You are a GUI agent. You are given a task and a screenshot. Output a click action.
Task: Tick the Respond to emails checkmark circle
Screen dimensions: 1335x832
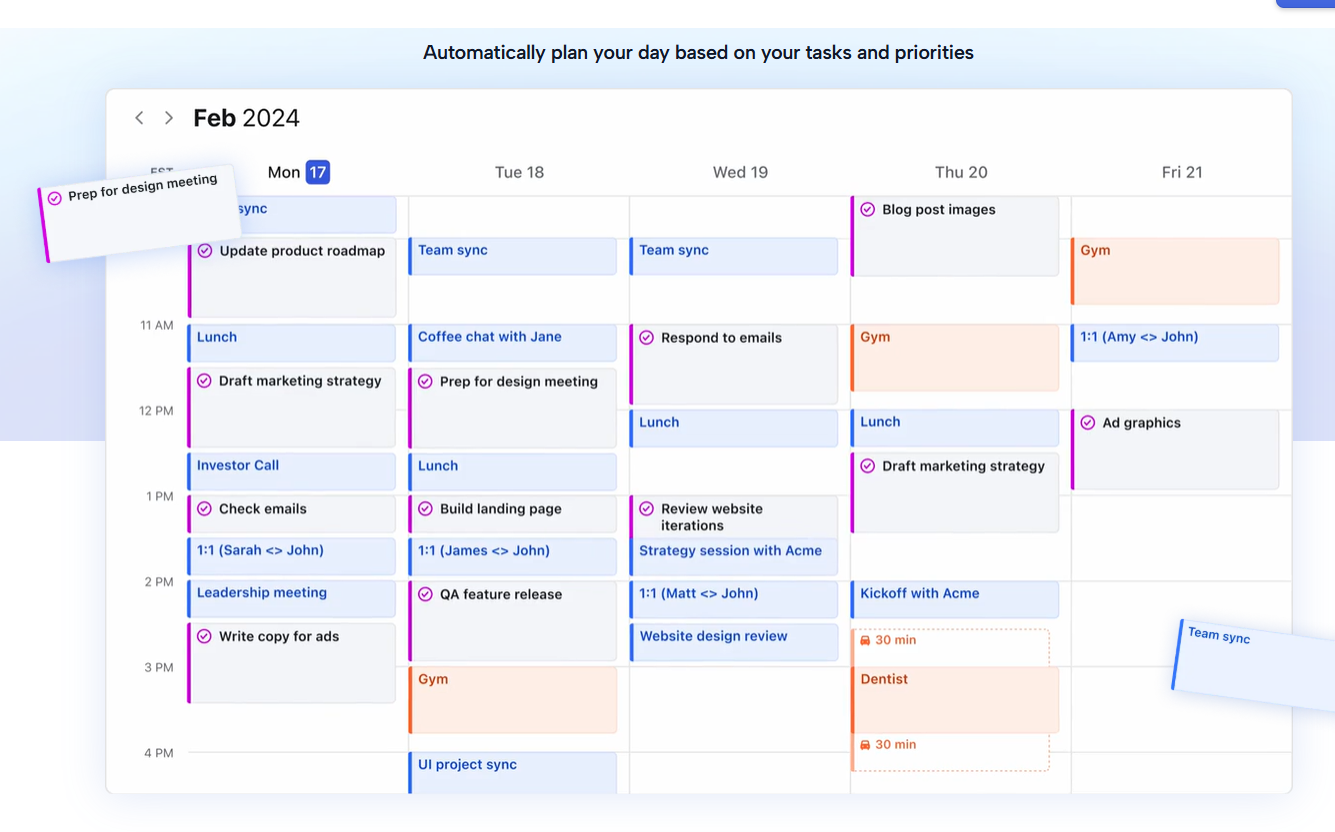[647, 338]
